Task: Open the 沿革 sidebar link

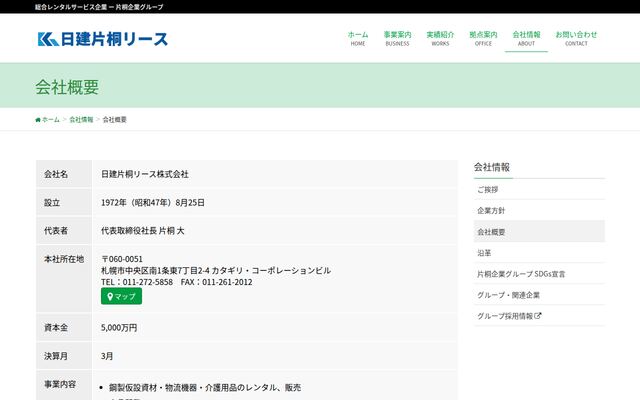Action: [x=539, y=253]
